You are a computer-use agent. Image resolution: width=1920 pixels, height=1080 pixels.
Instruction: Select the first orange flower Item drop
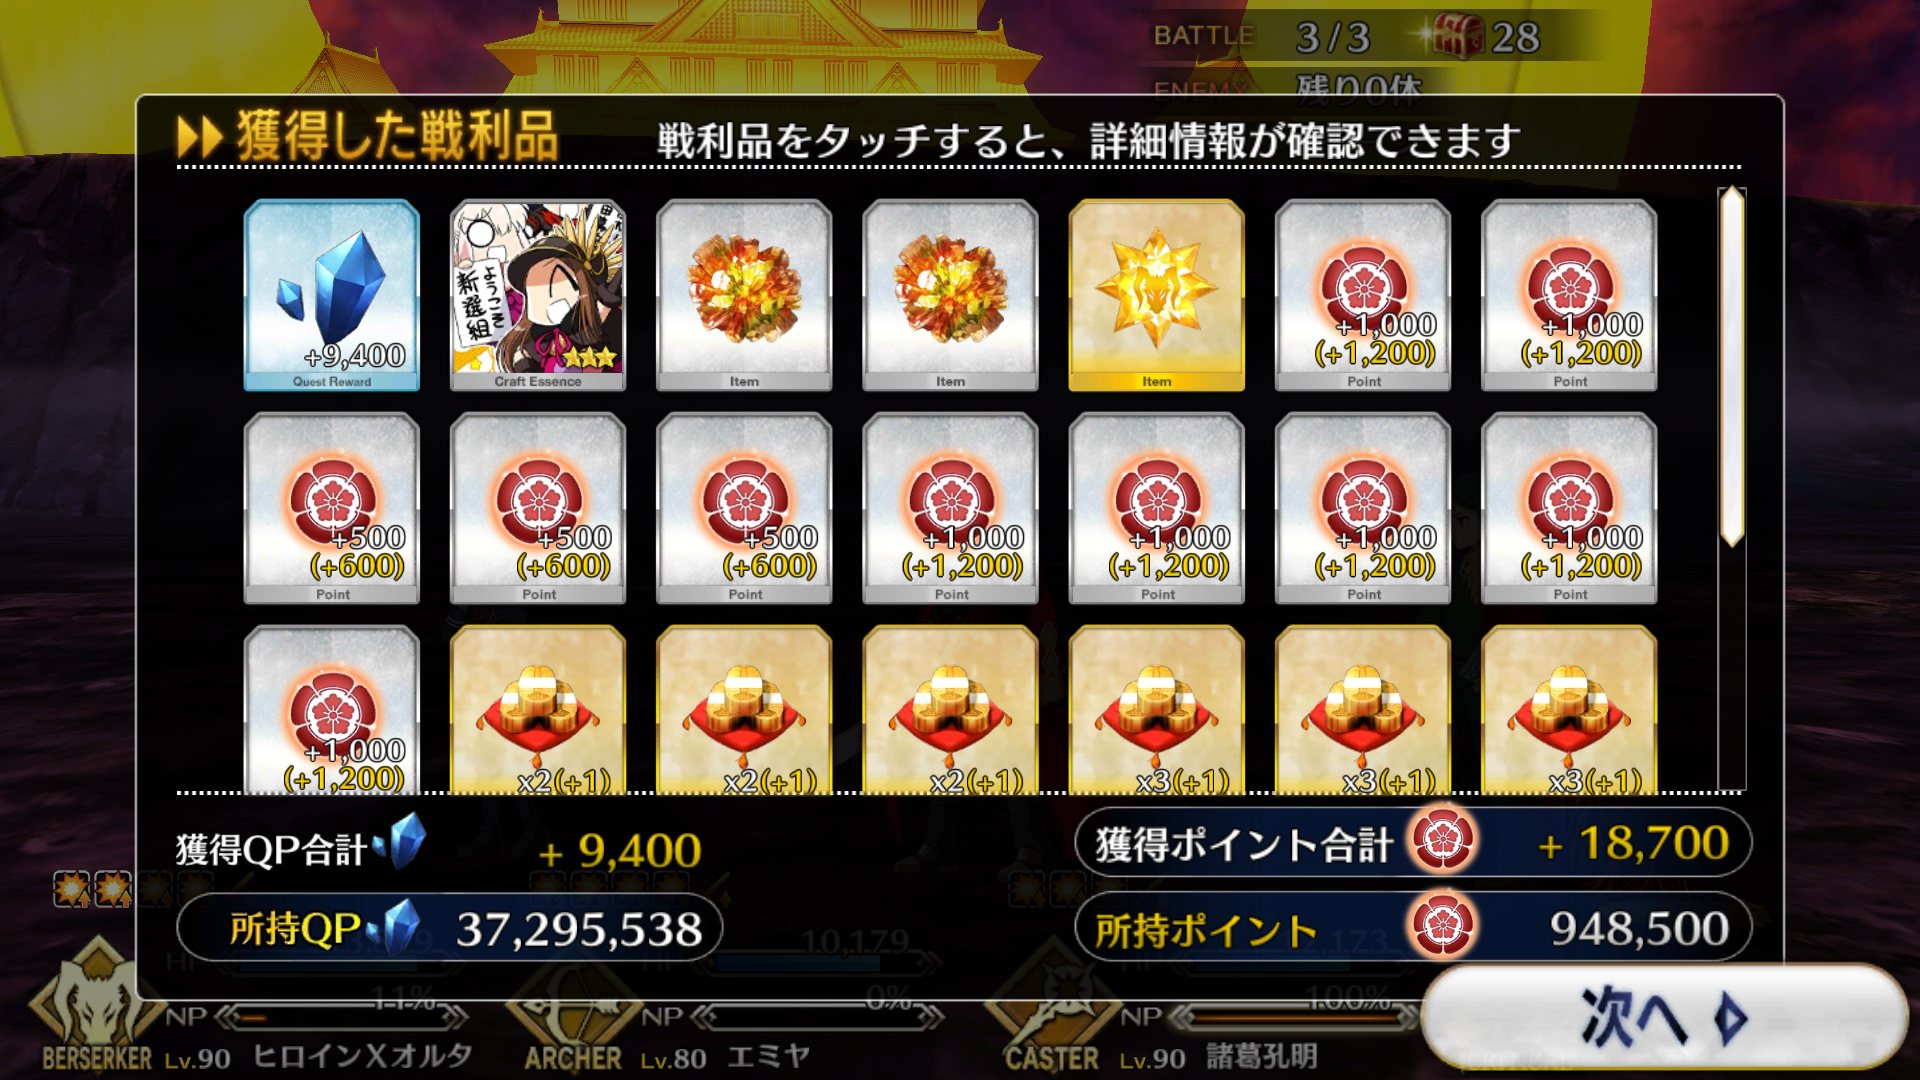pos(744,295)
